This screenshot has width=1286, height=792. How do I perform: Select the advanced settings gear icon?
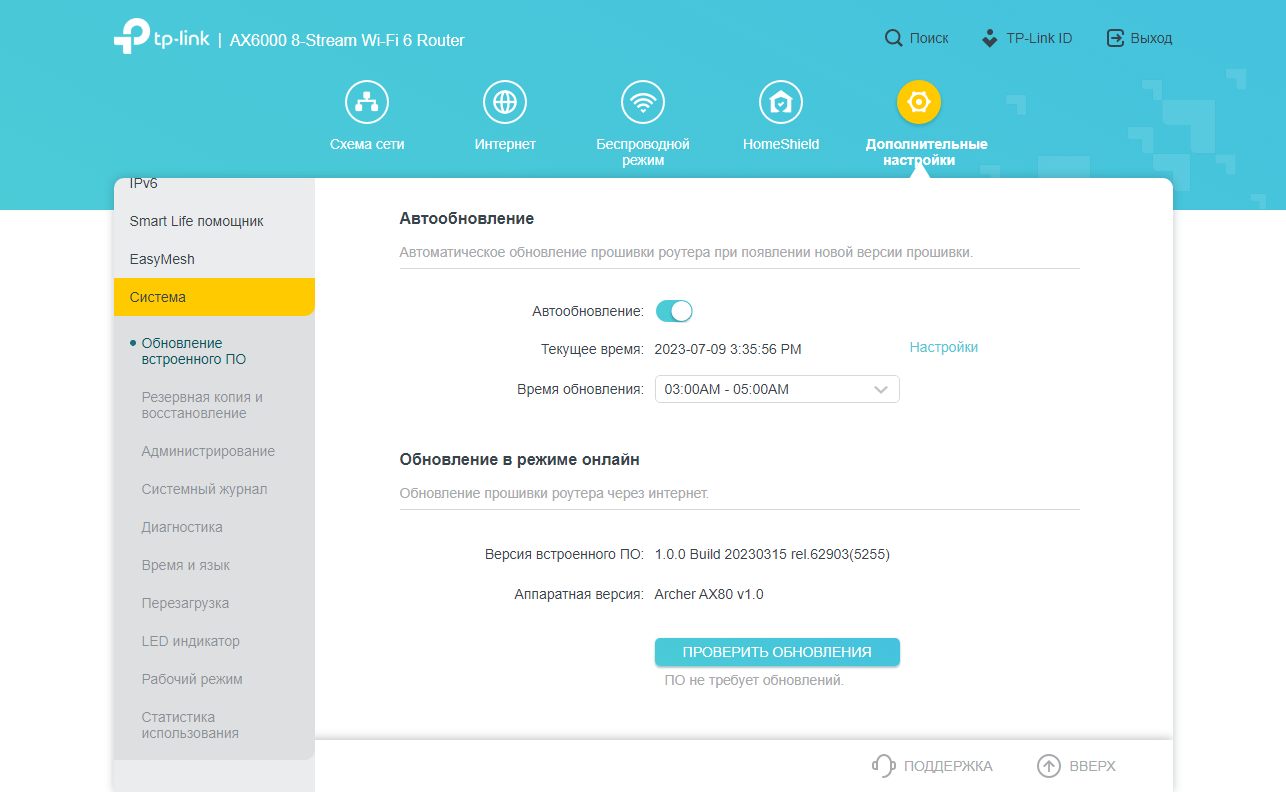tap(919, 102)
